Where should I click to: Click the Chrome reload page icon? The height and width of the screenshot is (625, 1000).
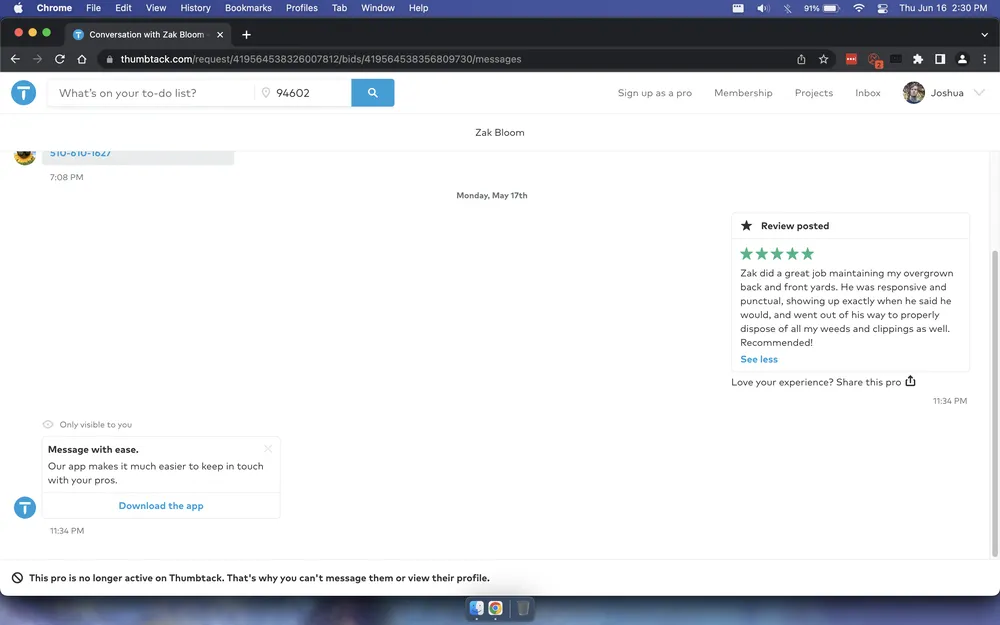tap(60, 59)
